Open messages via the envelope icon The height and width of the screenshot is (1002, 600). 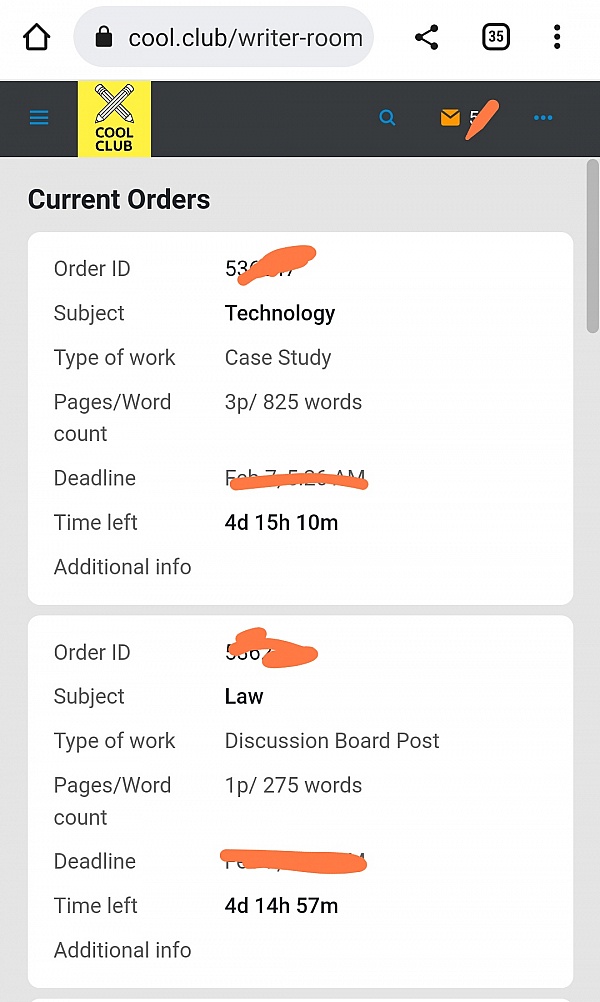450,118
